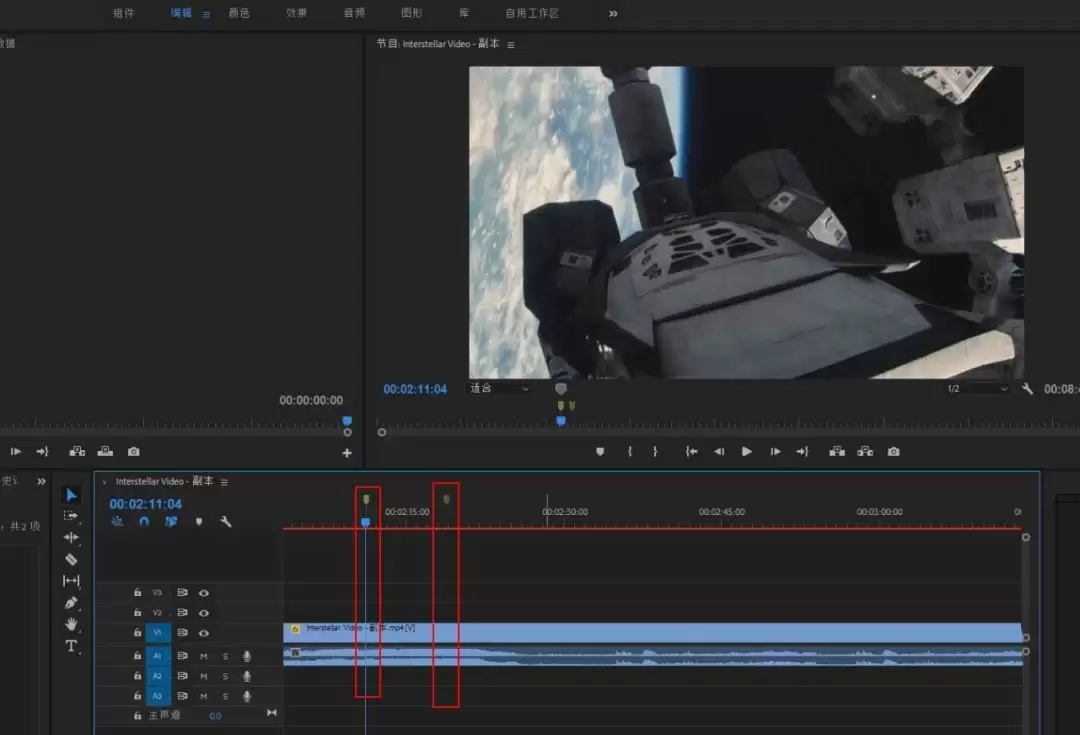Mark Out point in Program monitor

(x=655, y=451)
